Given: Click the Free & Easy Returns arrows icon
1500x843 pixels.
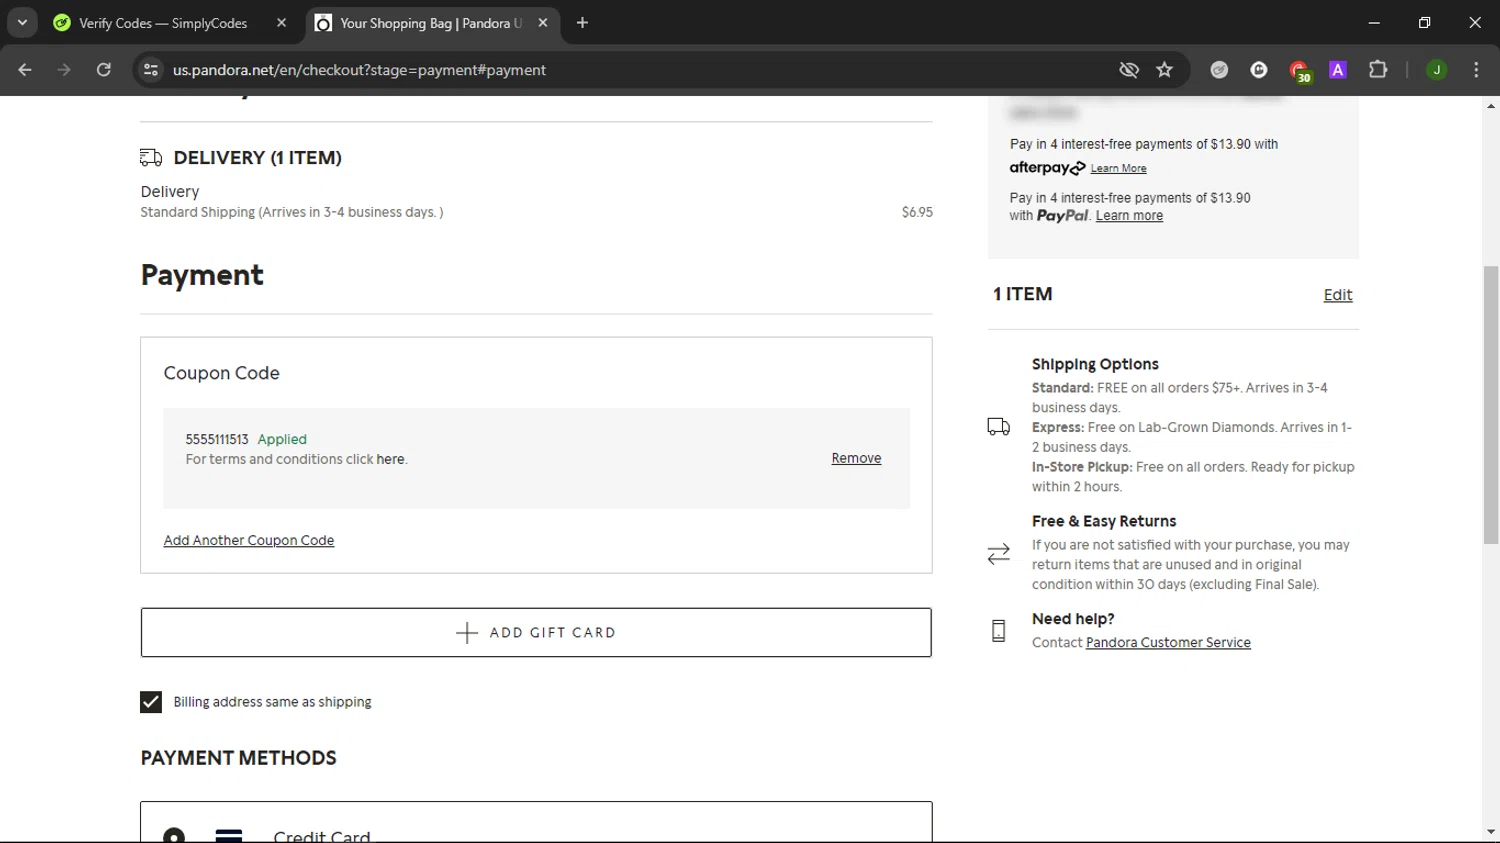Looking at the screenshot, I should tap(998, 554).
